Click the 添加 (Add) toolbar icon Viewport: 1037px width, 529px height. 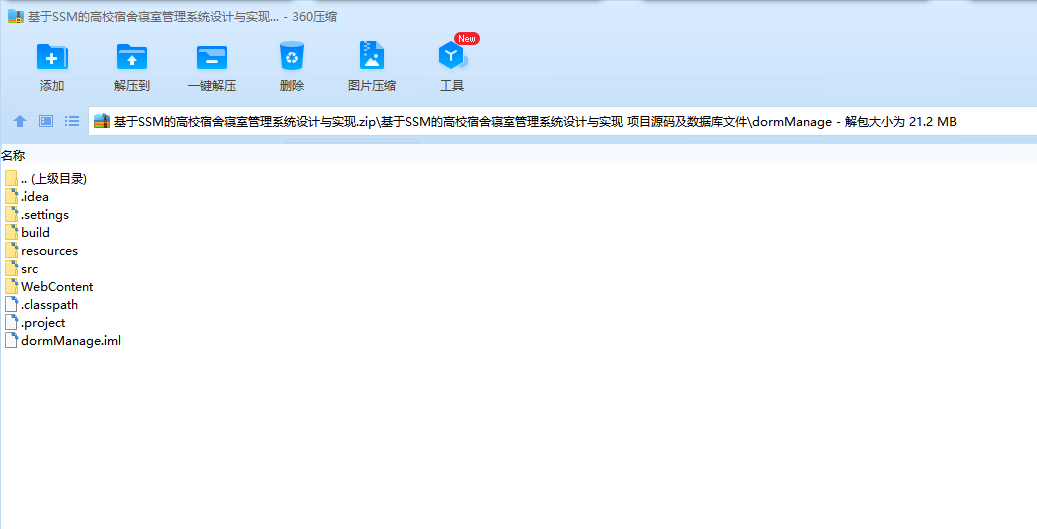52,57
